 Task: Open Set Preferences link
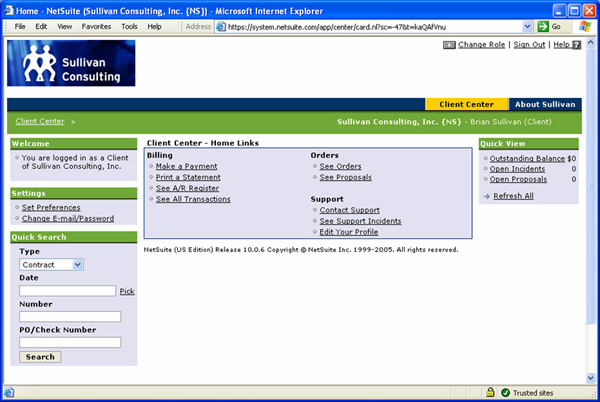coord(51,207)
